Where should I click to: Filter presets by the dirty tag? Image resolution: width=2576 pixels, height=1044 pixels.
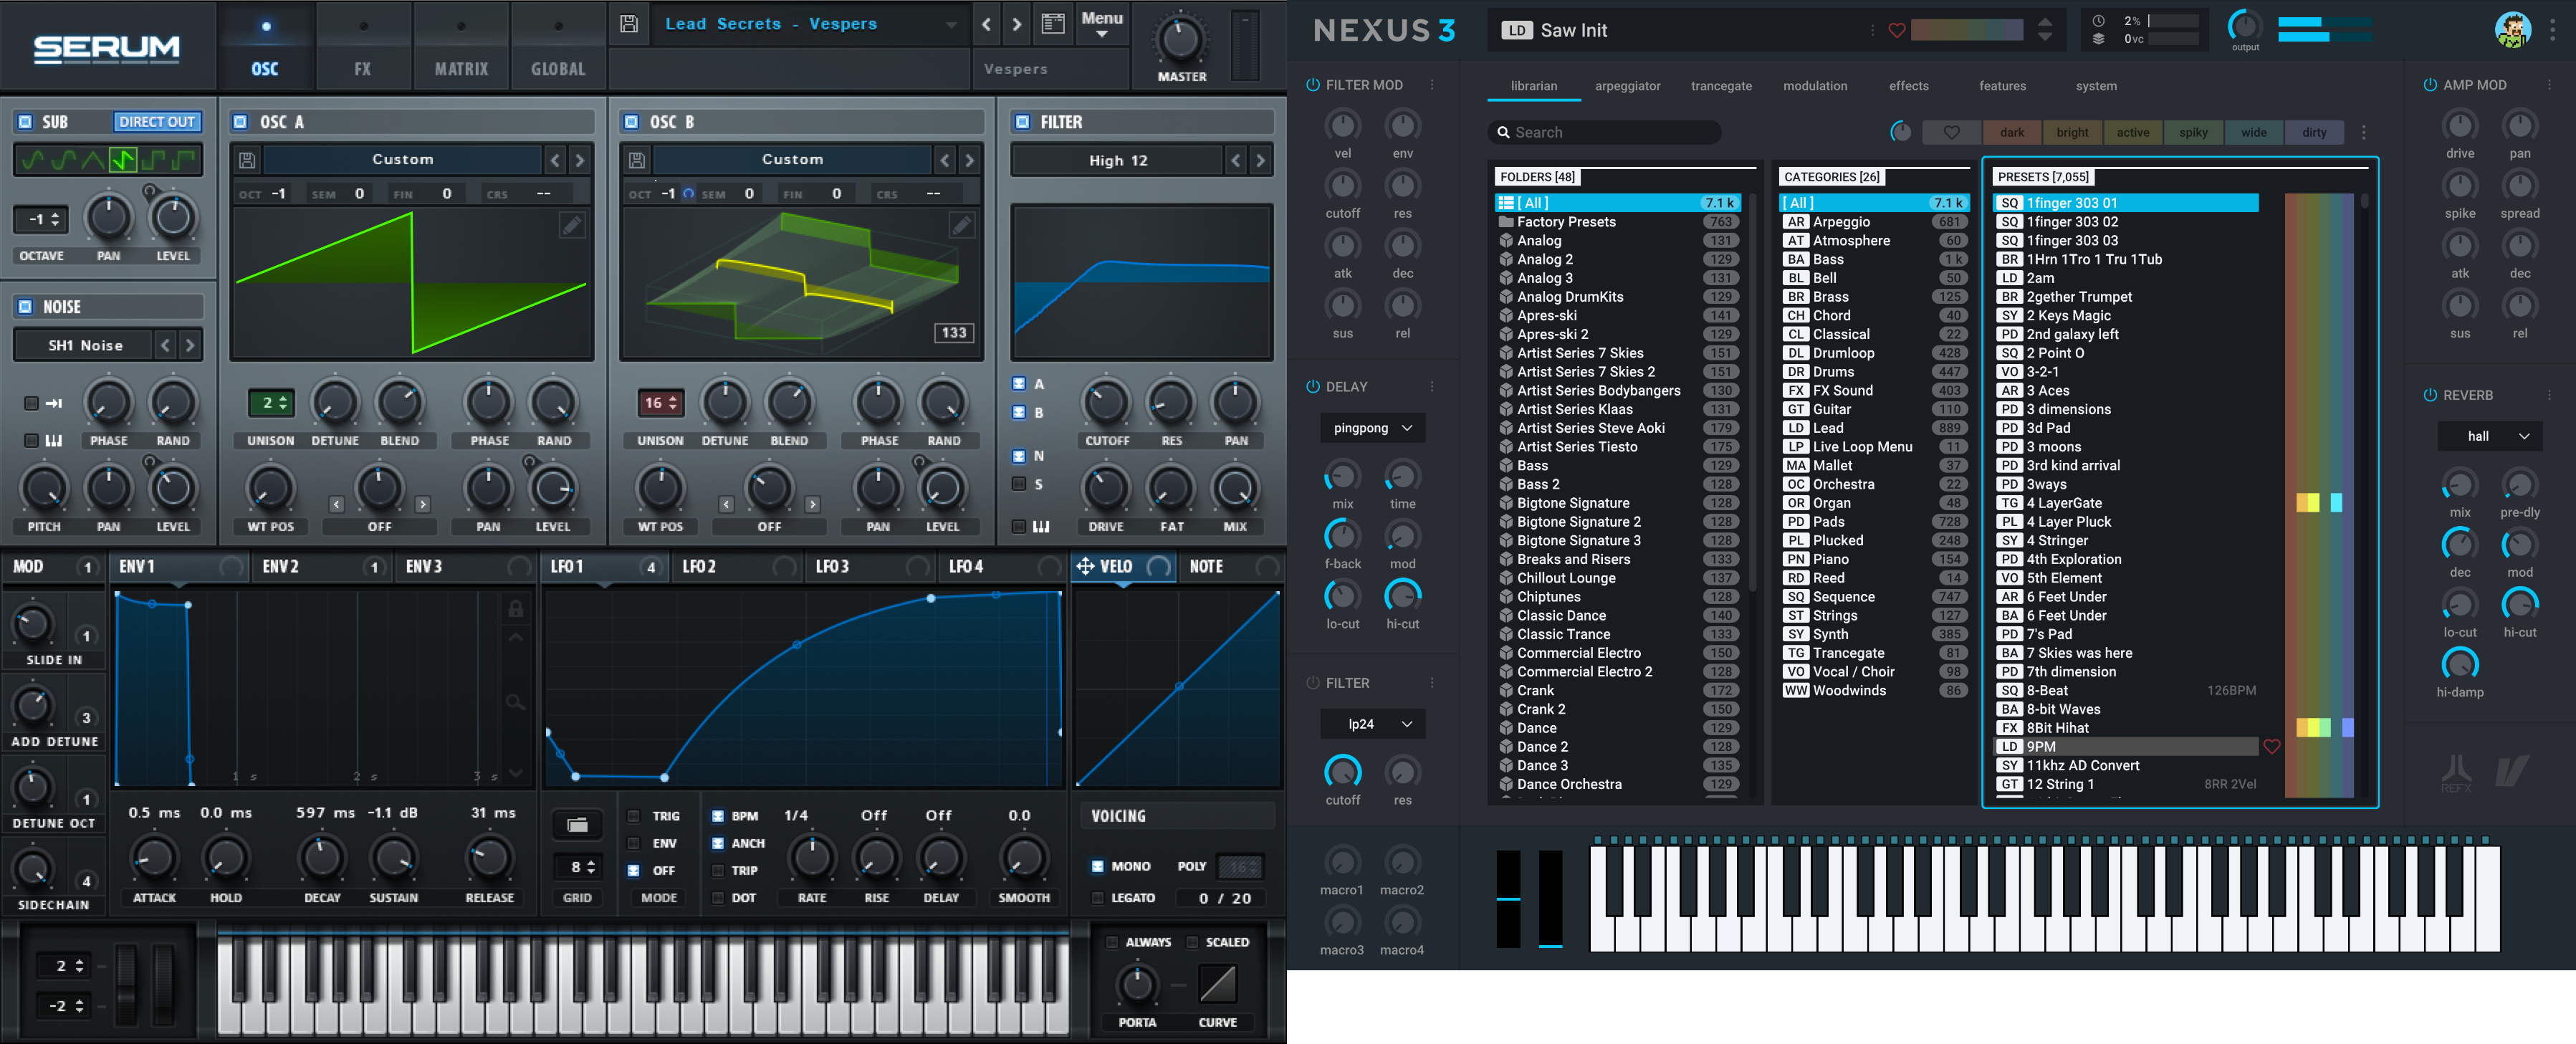[x=2314, y=132]
